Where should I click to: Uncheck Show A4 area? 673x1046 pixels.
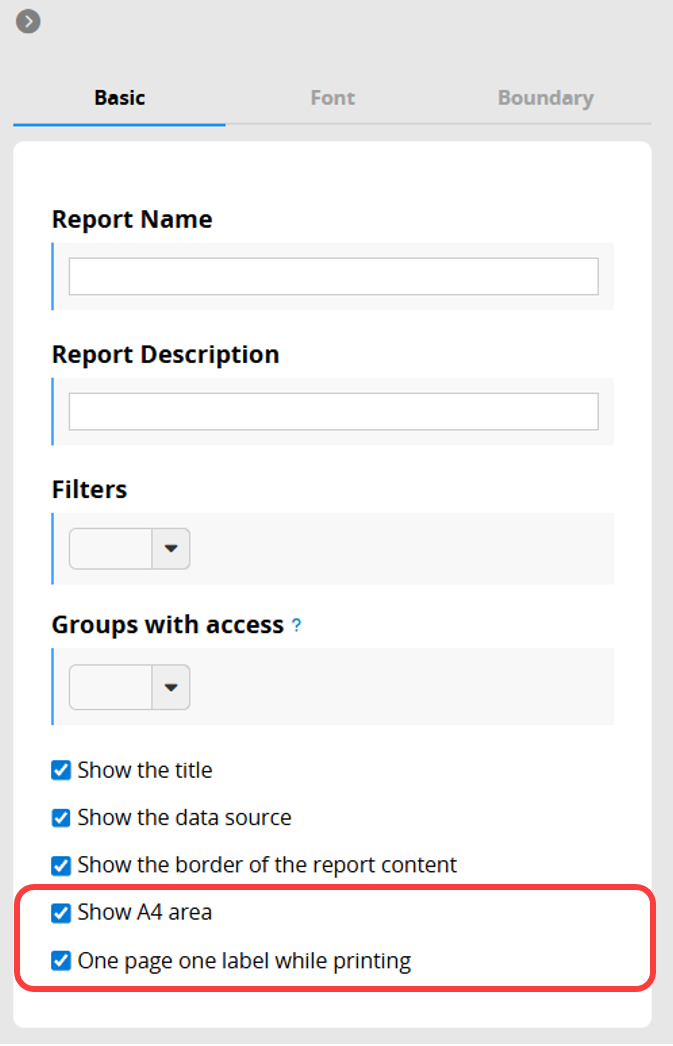coord(61,913)
